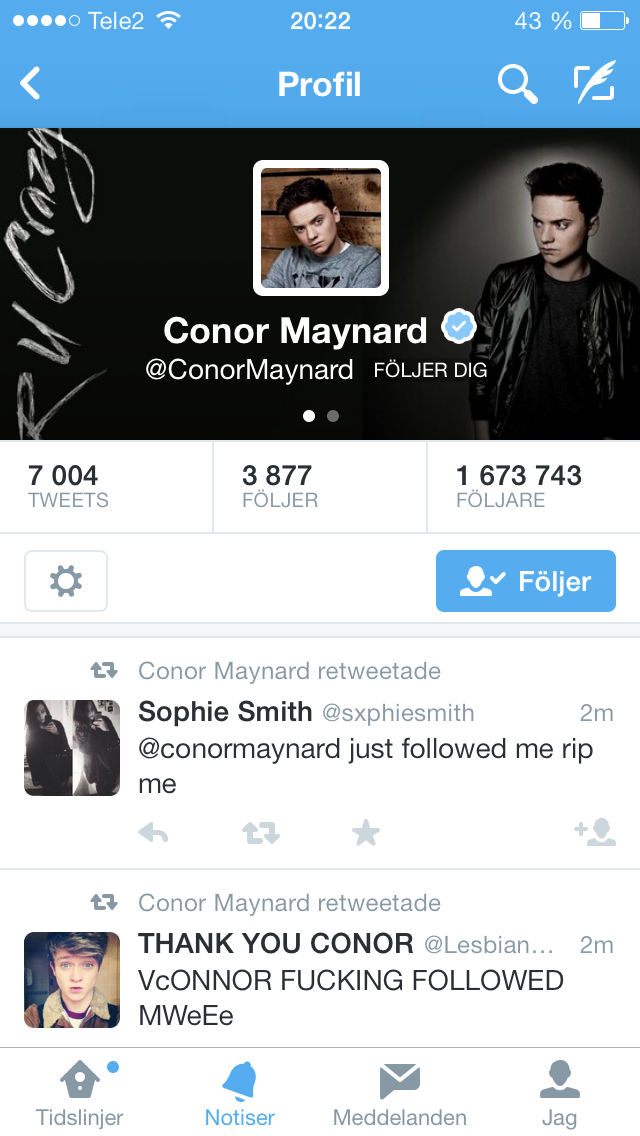
Task: Favorite Sophie Smith's tweet with star
Action: [x=365, y=833]
